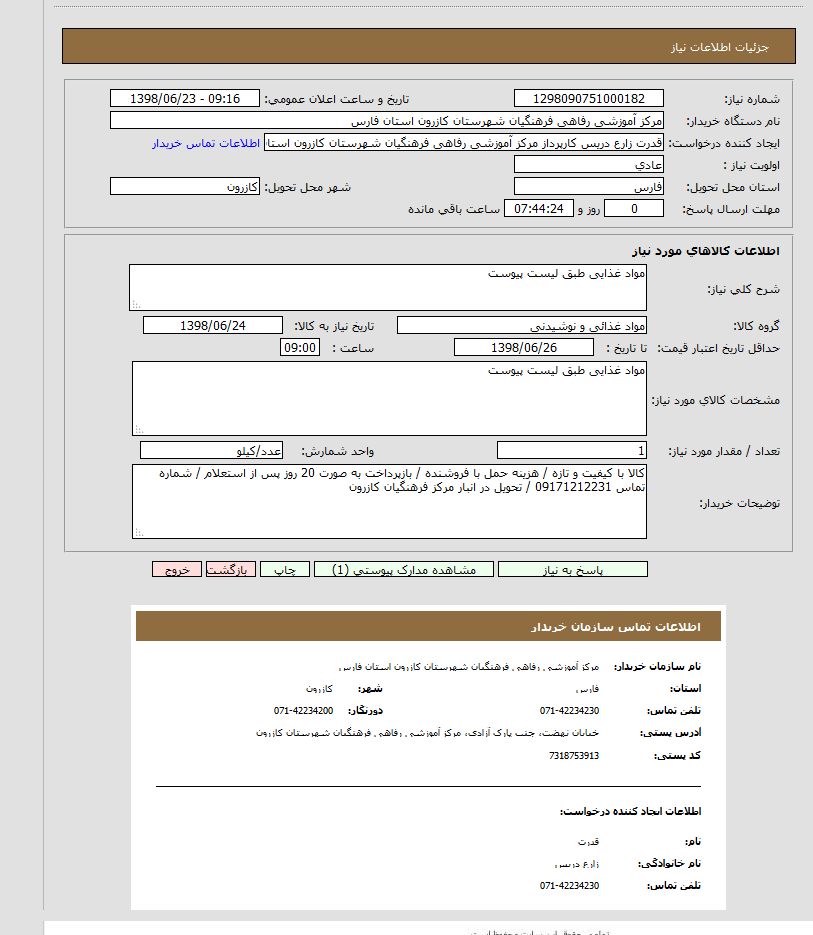Focus the ایجاد کننده درخواست field

(x=464, y=143)
